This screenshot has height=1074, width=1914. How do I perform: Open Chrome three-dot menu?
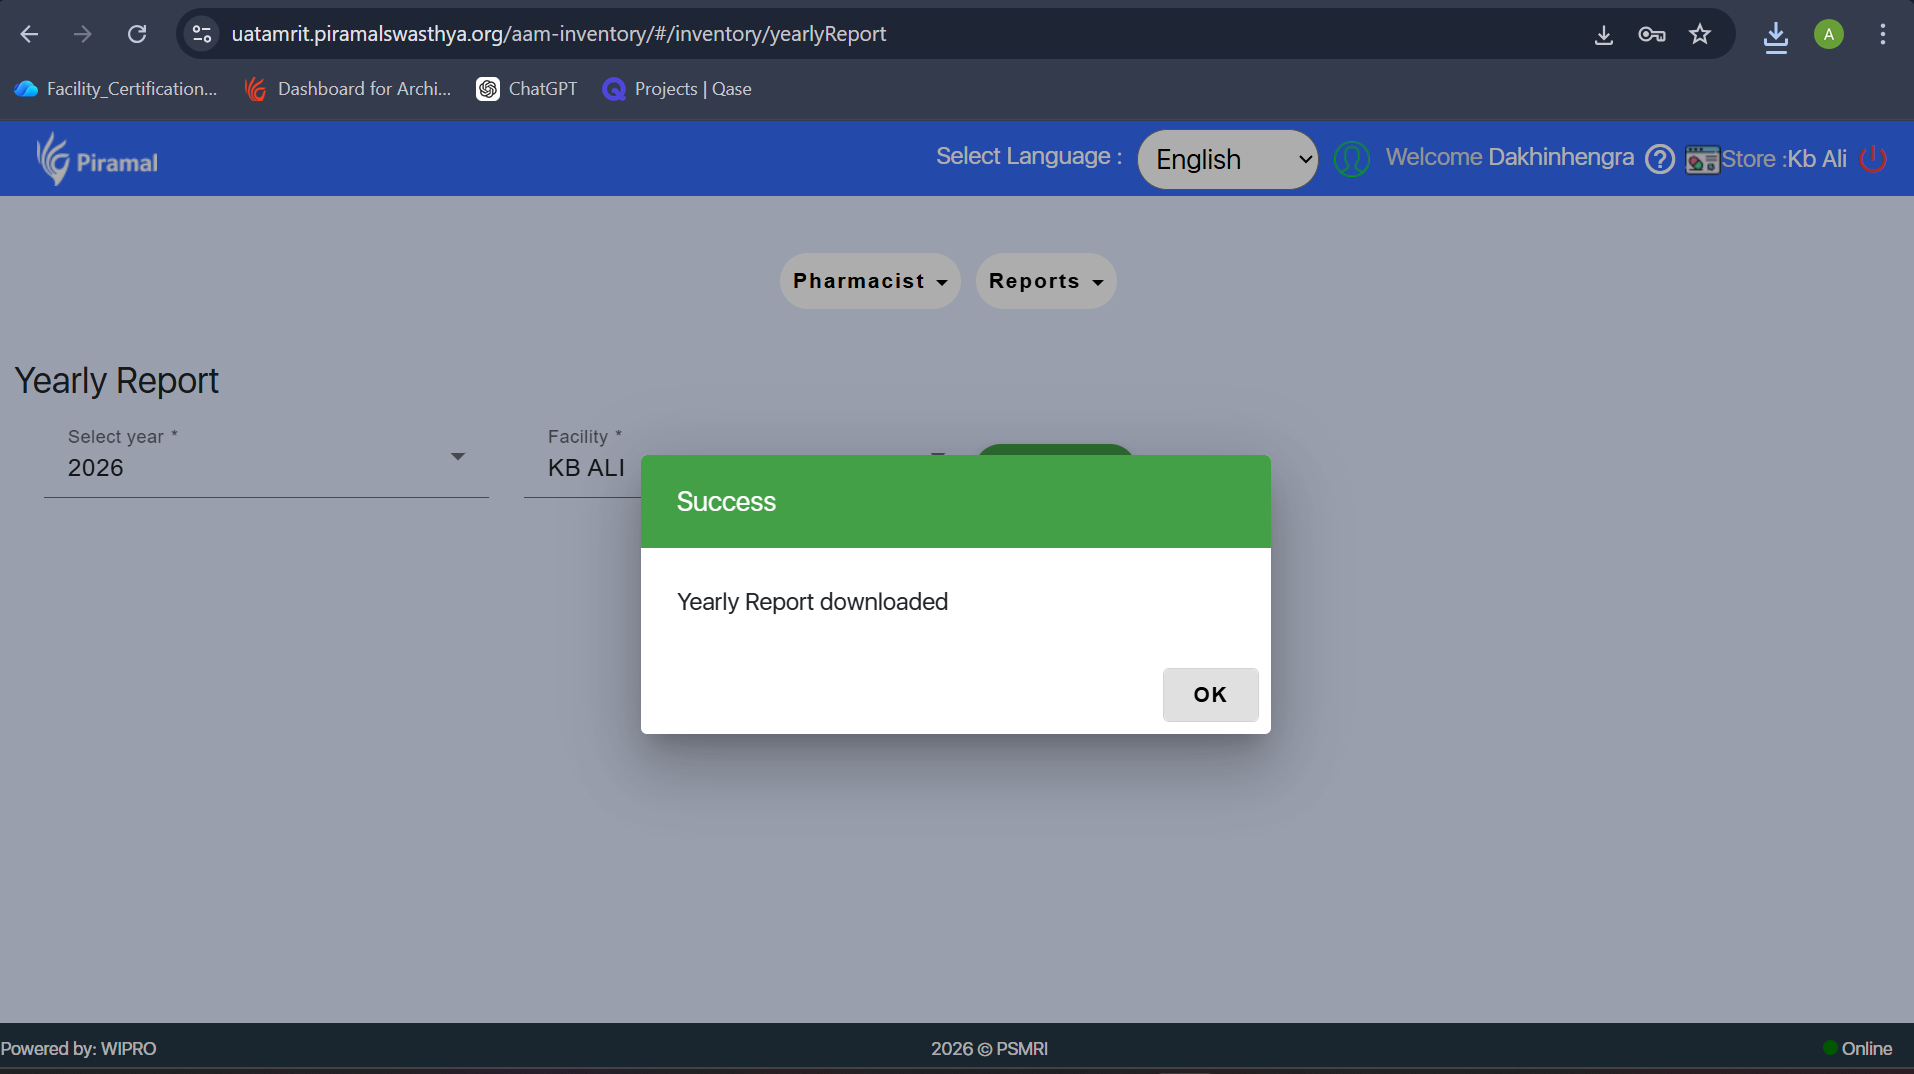(x=1882, y=35)
